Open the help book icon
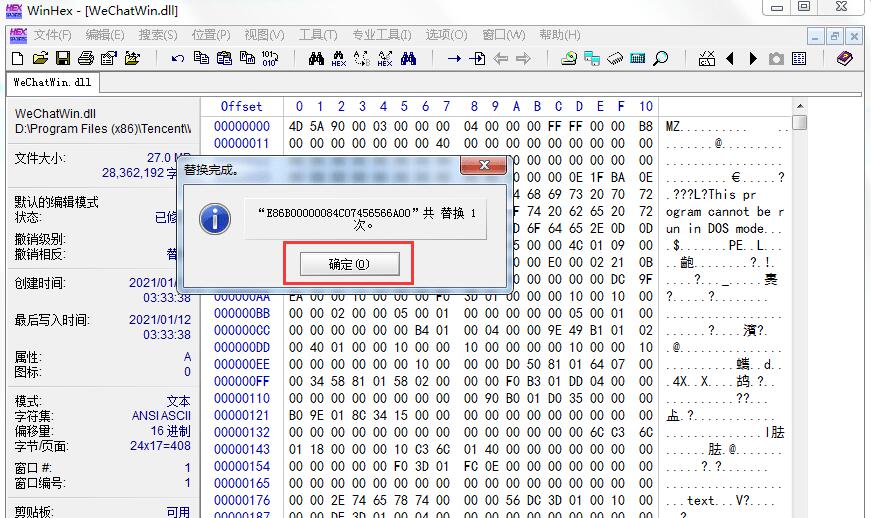Screen dimensions: 871x518 (845, 59)
